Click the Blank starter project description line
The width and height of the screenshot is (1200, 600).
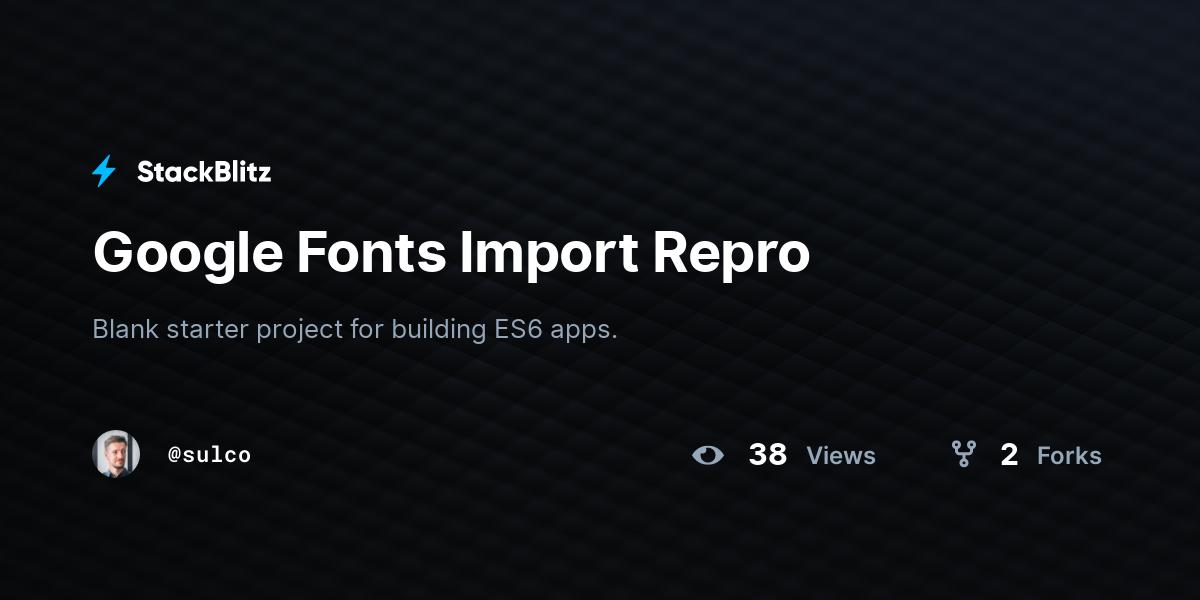(355, 330)
